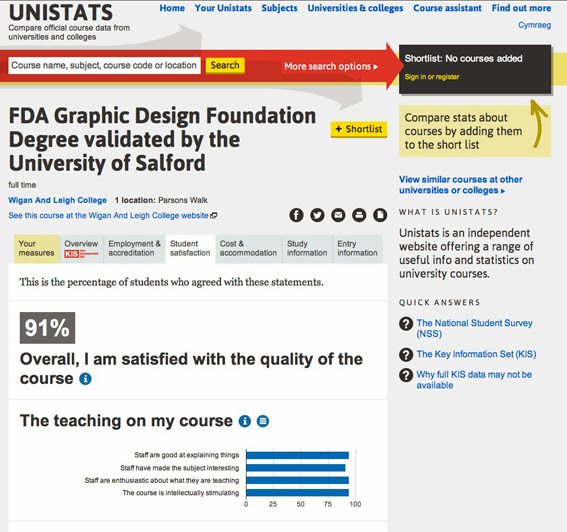Open 'Course assistant' navigation link
The image size is (567, 532).
447,8
